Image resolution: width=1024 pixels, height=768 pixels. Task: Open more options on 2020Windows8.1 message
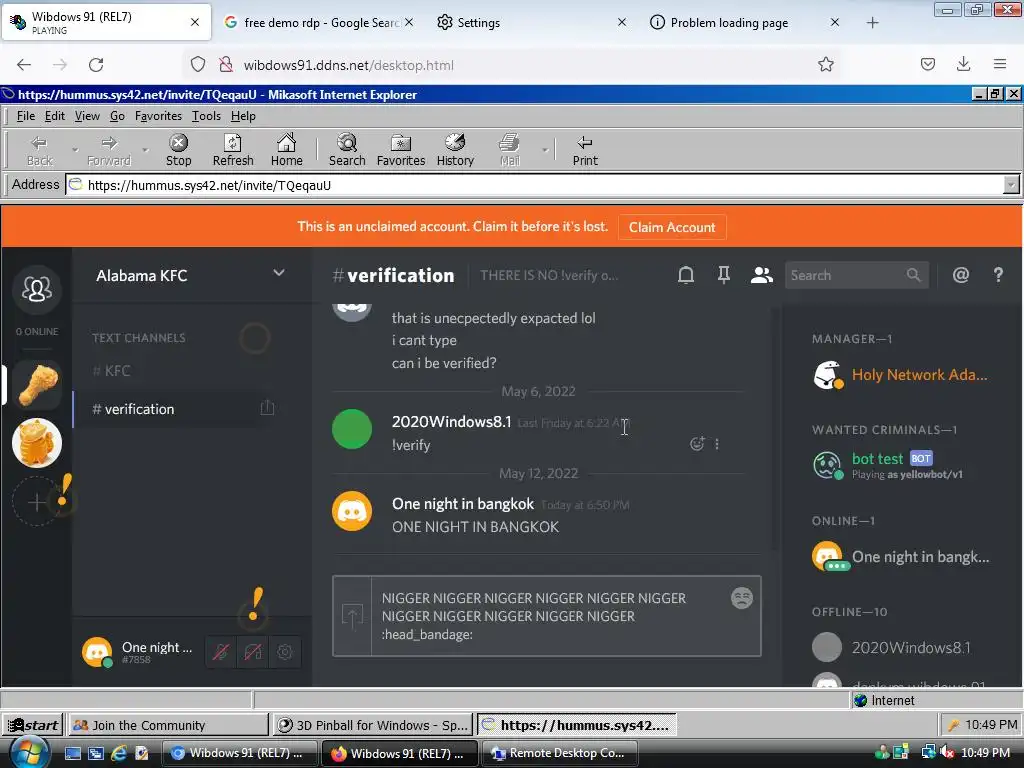(x=716, y=444)
